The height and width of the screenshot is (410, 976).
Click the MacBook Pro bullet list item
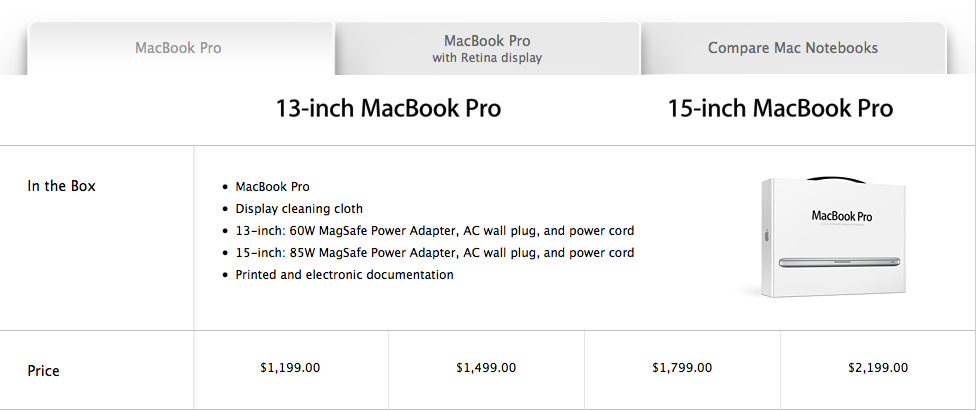point(272,187)
